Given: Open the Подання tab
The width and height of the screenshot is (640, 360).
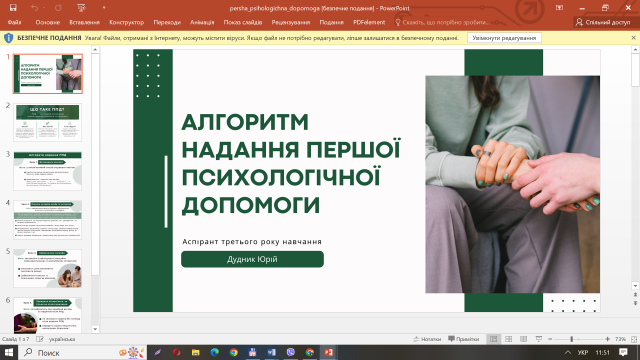Looking at the screenshot, I should 331,22.
